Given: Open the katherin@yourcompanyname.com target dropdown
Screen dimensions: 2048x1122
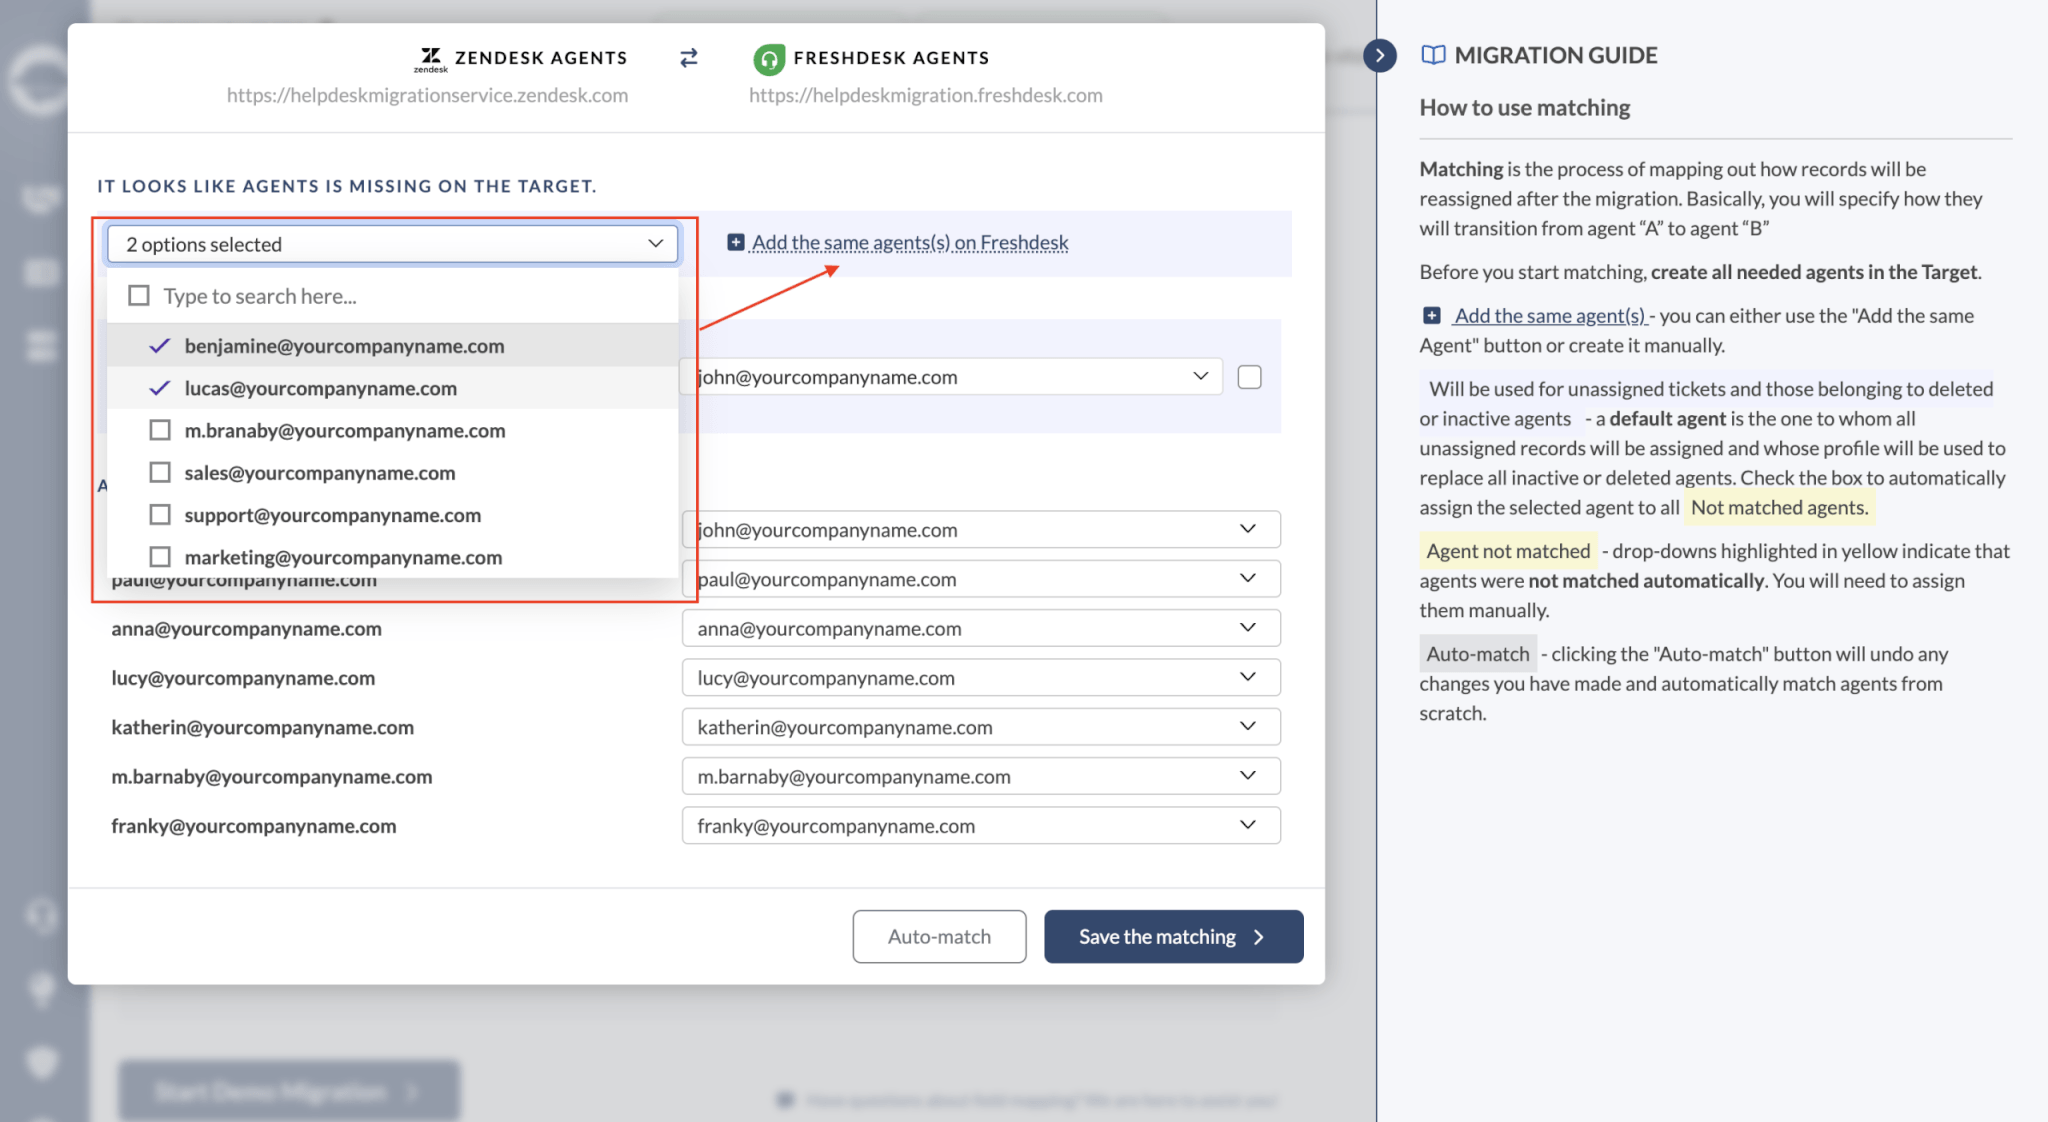Looking at the screenshot, I should coord(981,727).
